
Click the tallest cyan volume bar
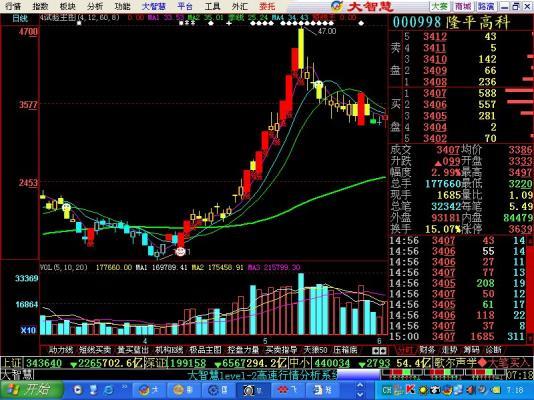tap(301, 304)
